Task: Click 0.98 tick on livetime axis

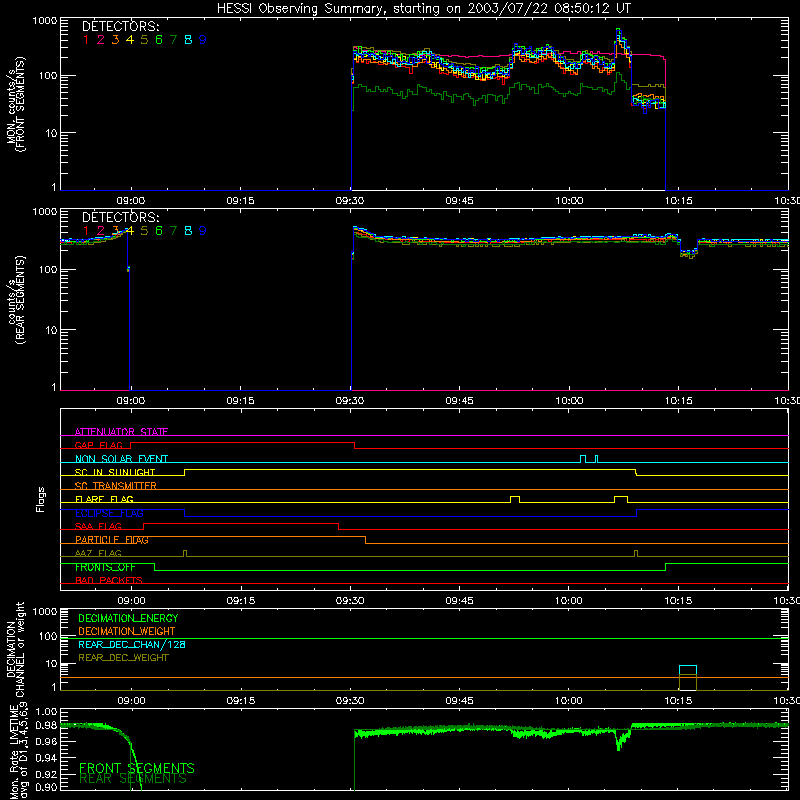Action: [x=46, y=725]
